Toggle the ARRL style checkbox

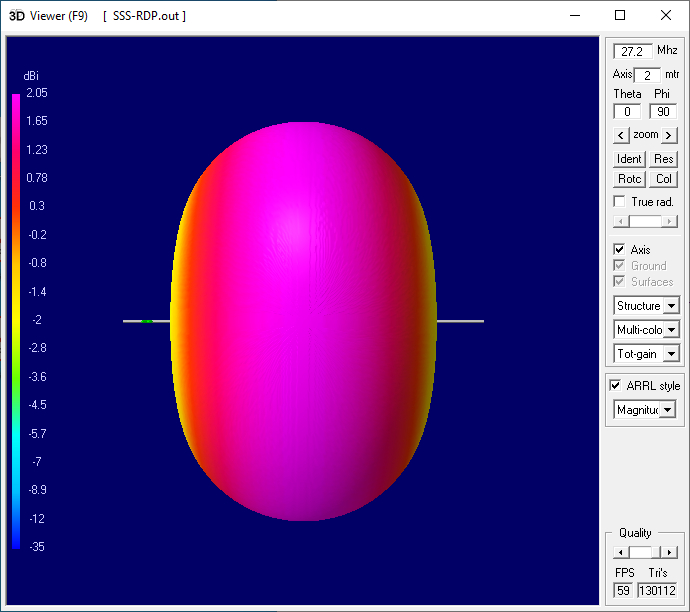point(616,386)
